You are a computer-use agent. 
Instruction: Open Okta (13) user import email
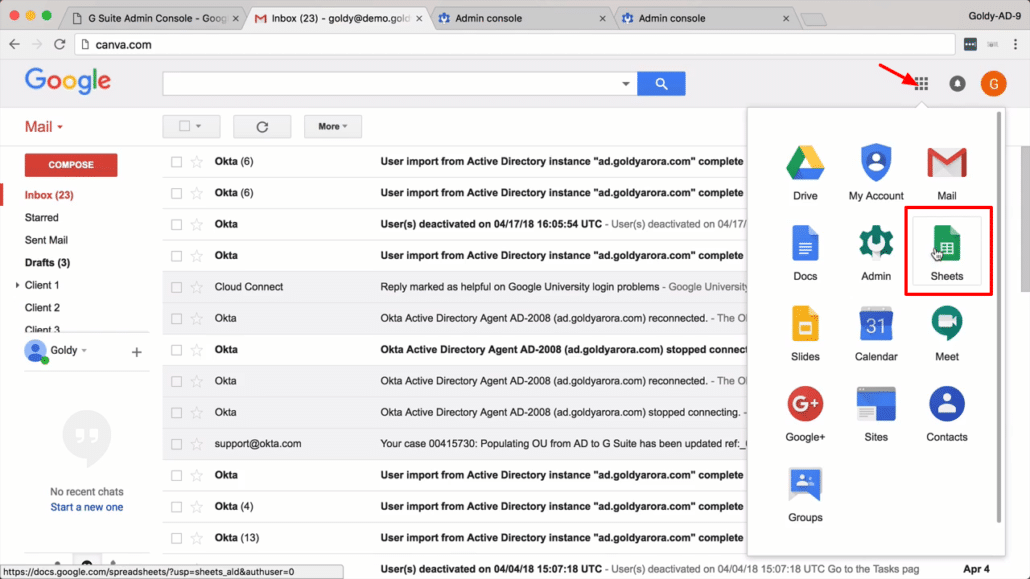(455, 538)
